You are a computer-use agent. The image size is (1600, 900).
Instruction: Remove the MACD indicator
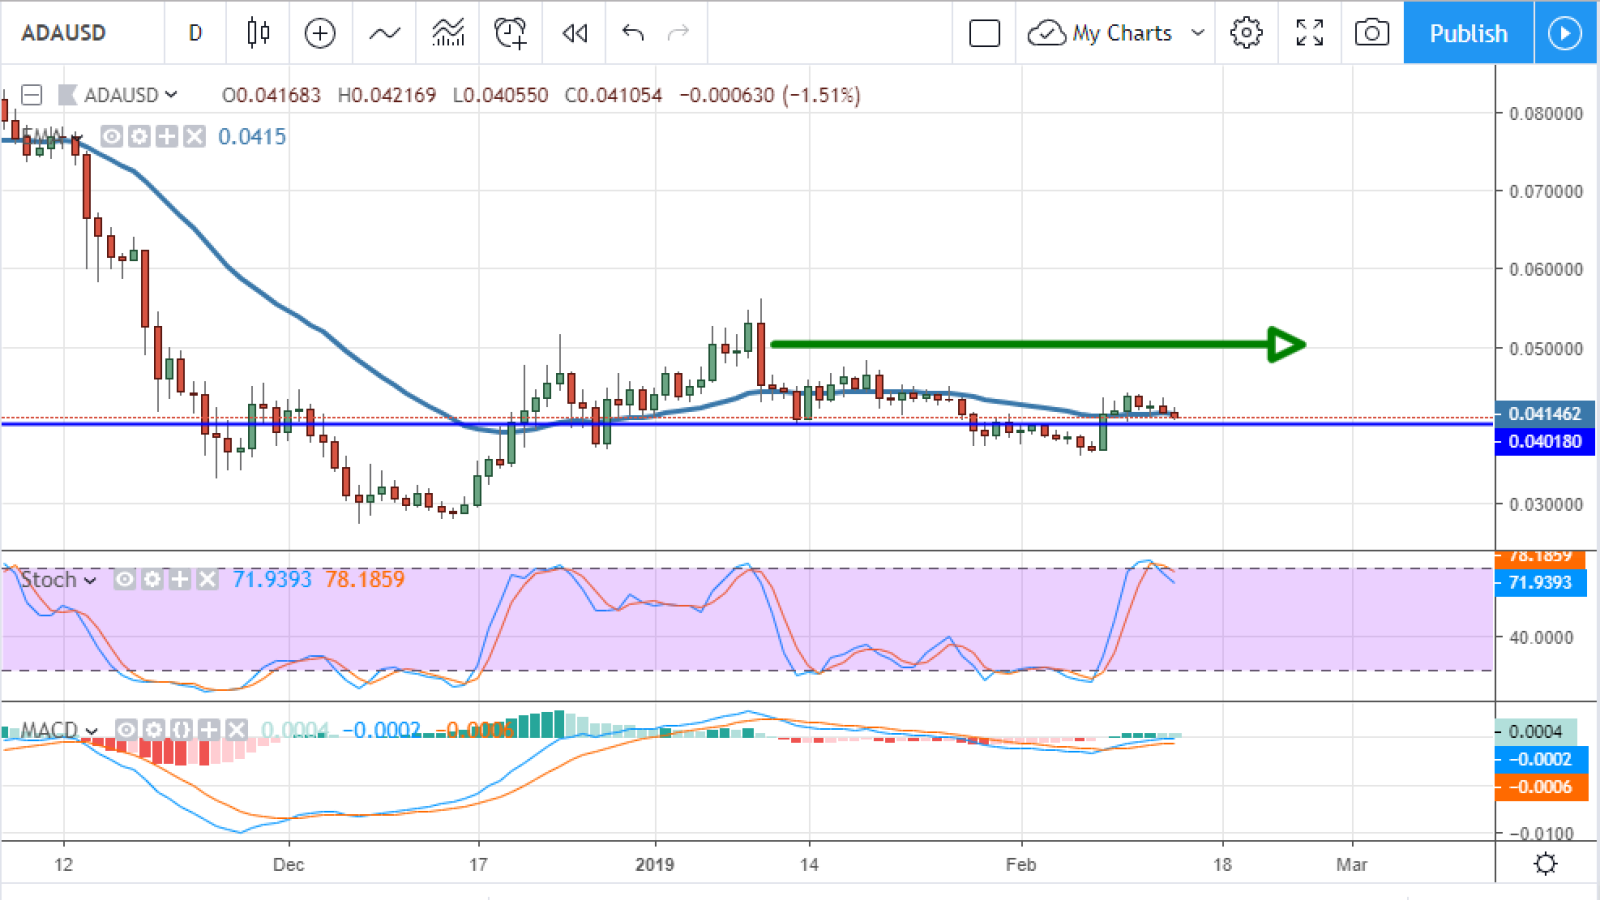point(236,730)
